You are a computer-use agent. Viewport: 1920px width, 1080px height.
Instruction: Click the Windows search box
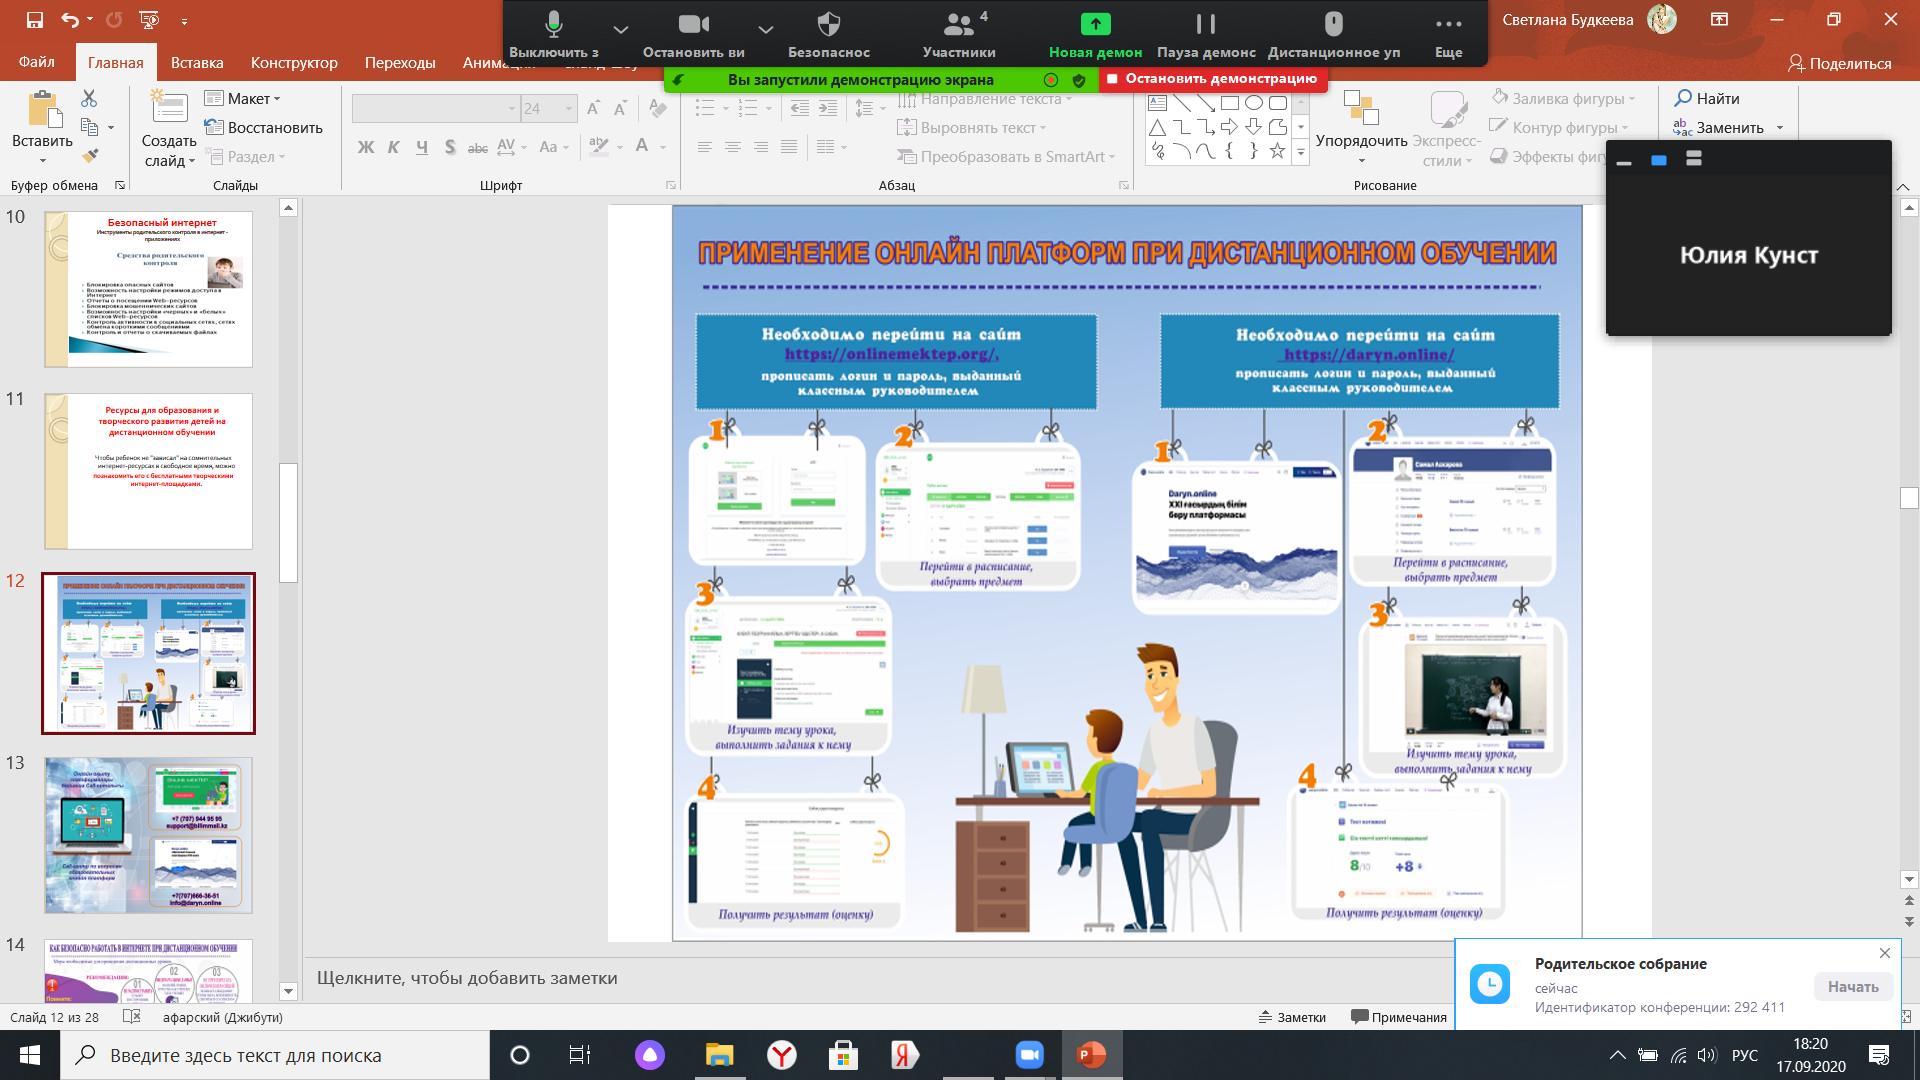point(275,1055)
